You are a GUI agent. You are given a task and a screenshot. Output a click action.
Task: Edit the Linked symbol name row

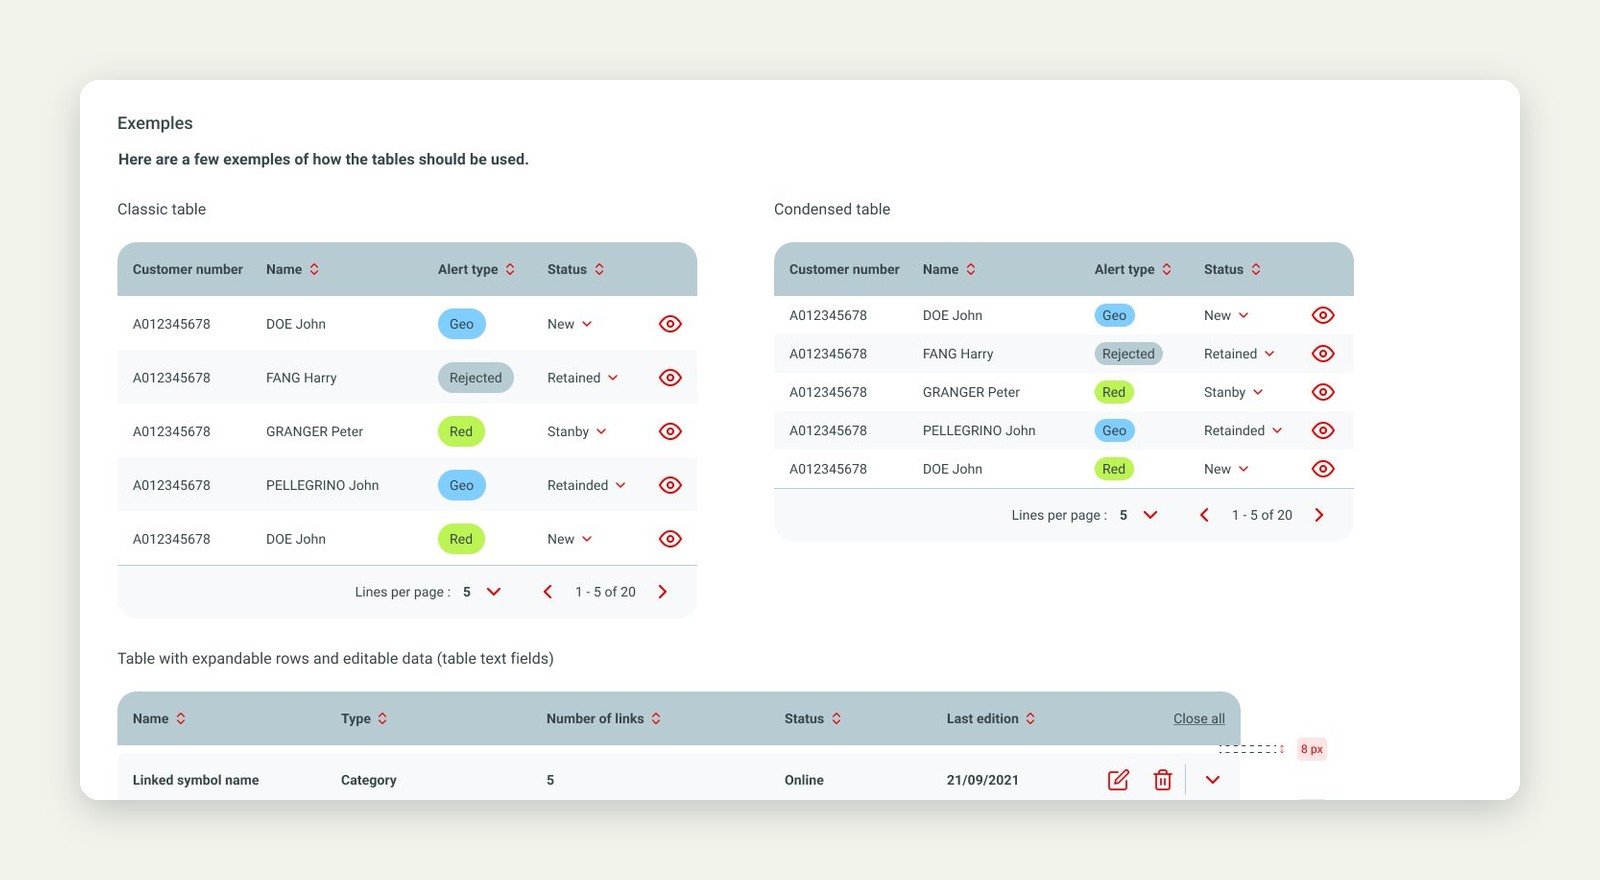[1118, 780]
